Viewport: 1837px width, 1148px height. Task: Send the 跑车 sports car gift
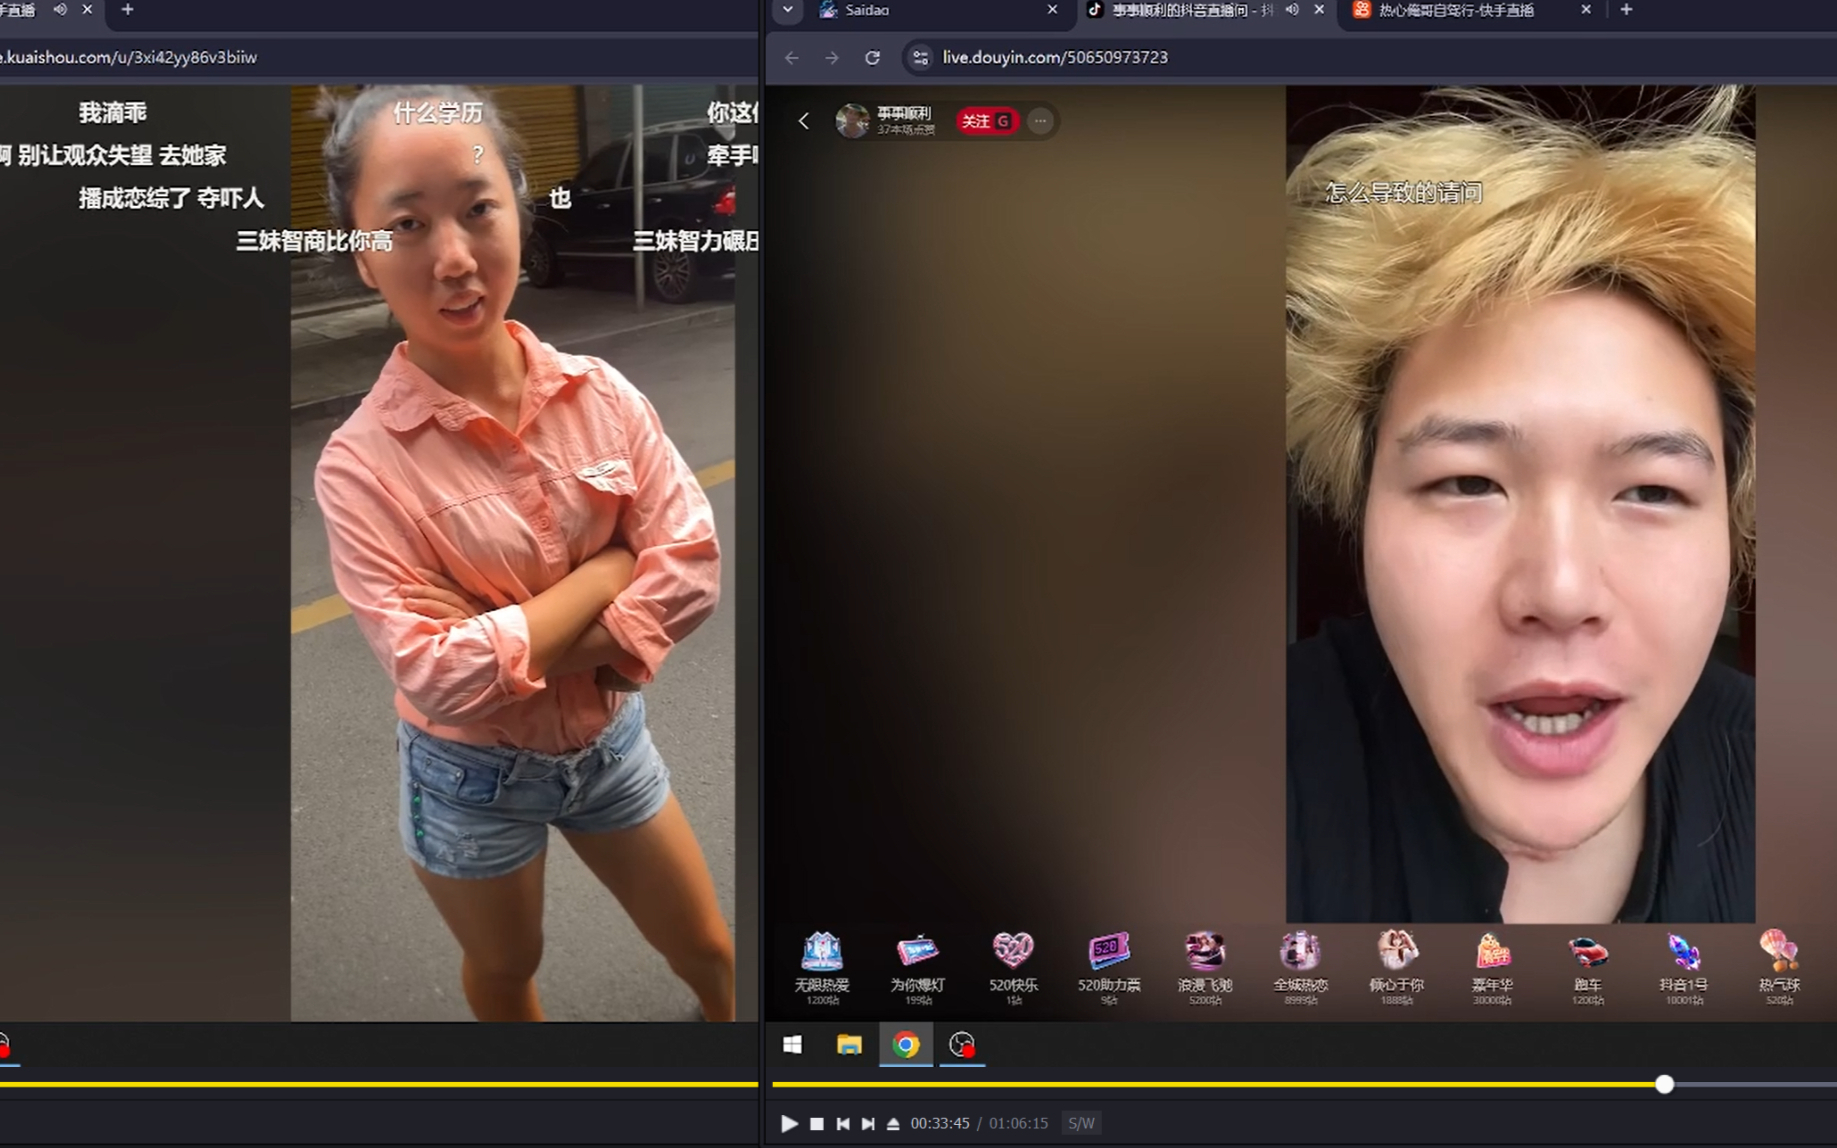pos(1587,965)
